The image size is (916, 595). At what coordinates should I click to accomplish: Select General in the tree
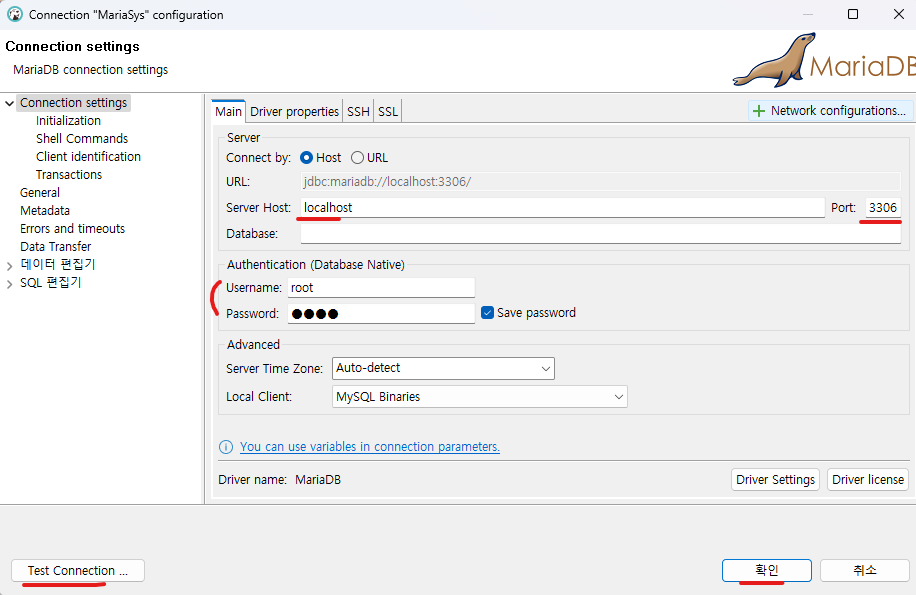click(x=40, y=193)
